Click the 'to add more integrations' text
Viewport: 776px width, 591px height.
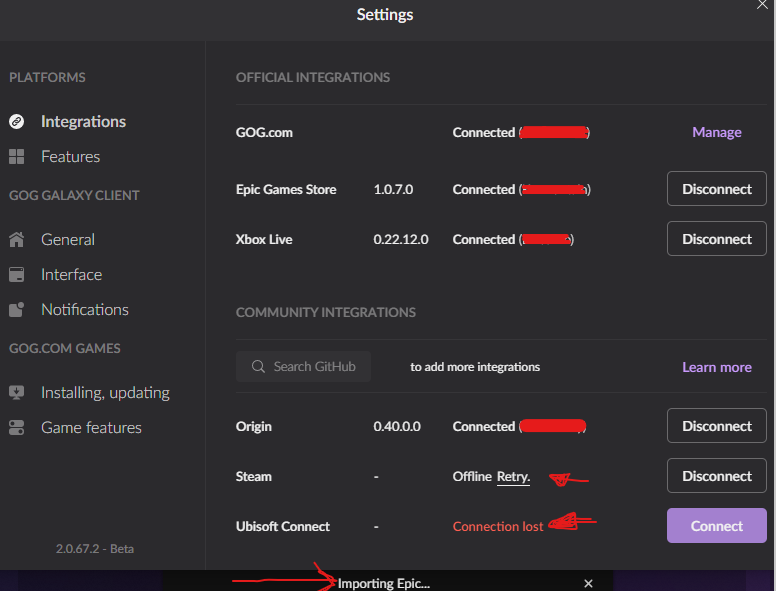coord(475,367)
